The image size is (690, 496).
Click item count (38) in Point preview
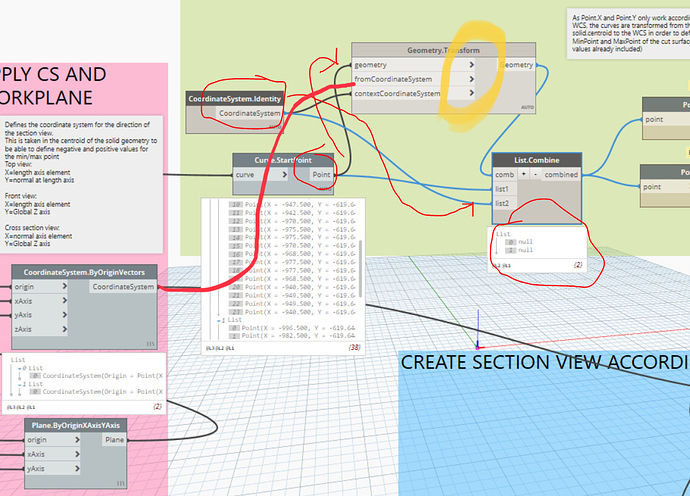(354, 348)
